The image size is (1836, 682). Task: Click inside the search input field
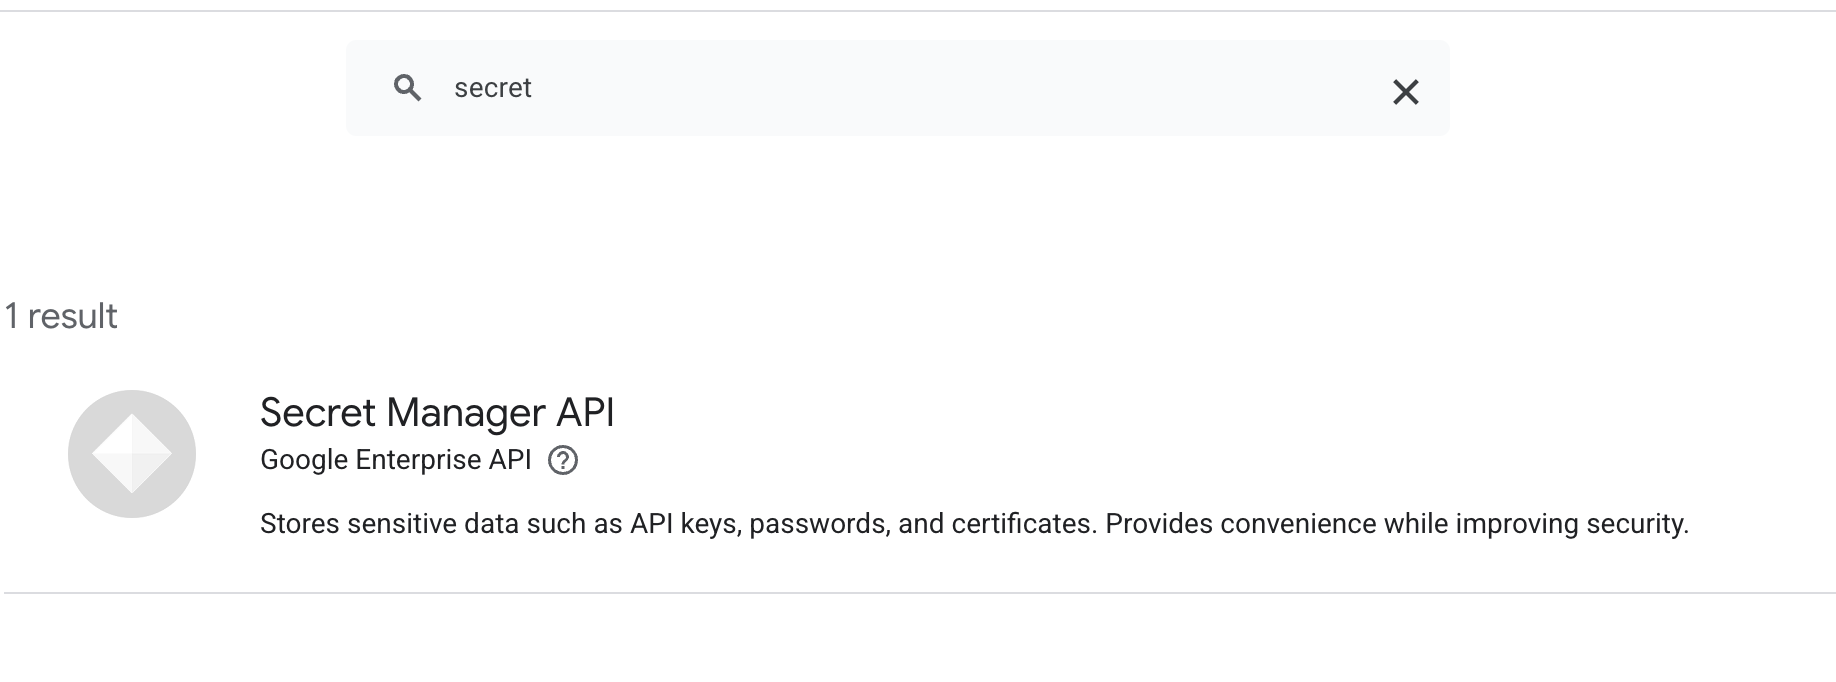point(800,88)
